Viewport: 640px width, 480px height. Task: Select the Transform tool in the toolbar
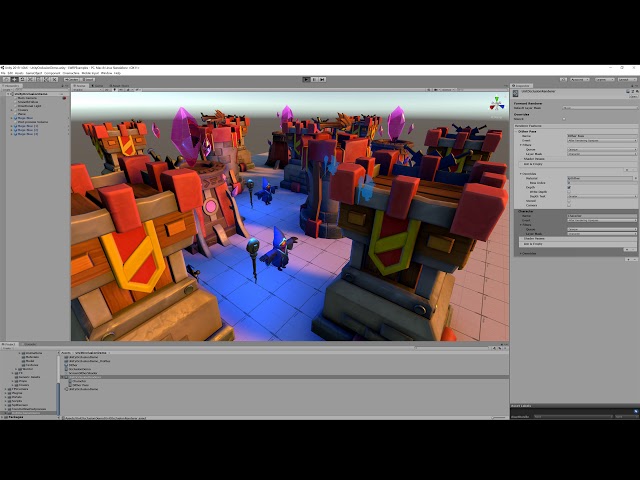(46, 80)
